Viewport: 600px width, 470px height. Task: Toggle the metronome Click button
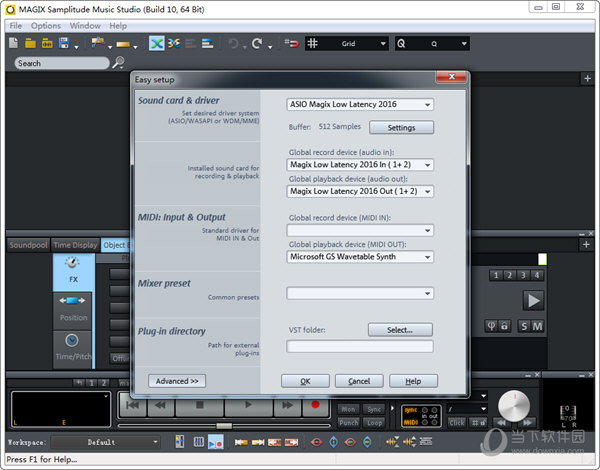tap(457, 423)
